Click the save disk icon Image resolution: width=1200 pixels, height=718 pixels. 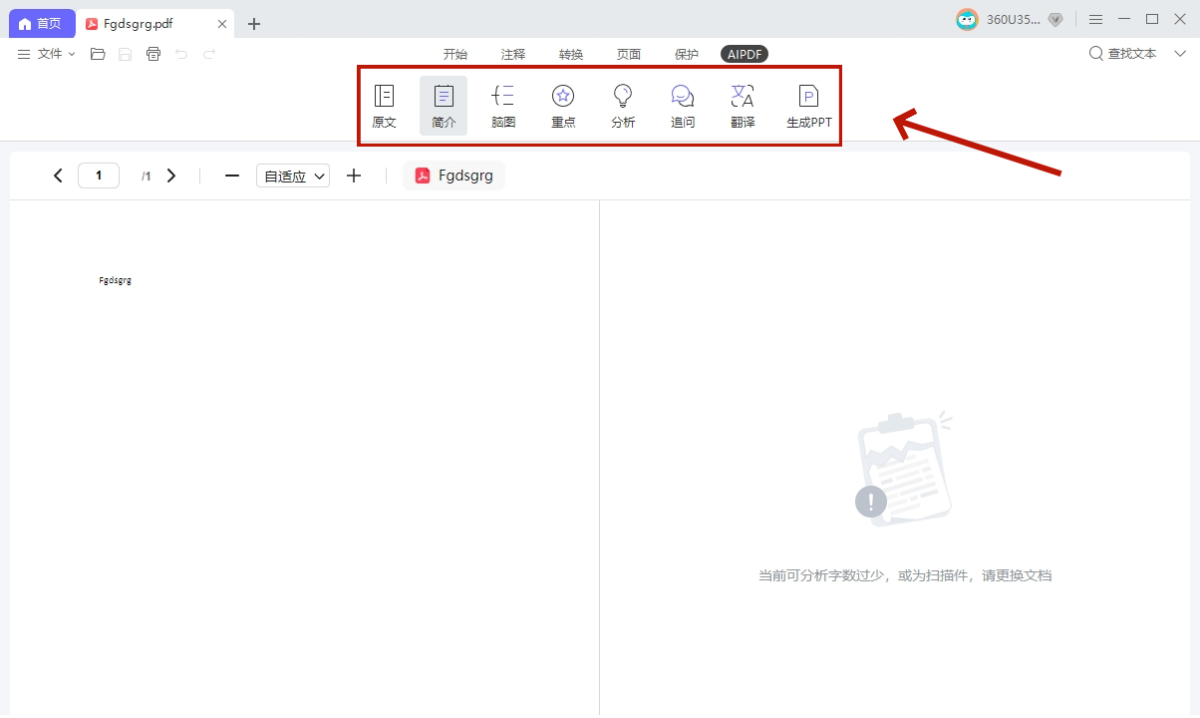[125, 54]
